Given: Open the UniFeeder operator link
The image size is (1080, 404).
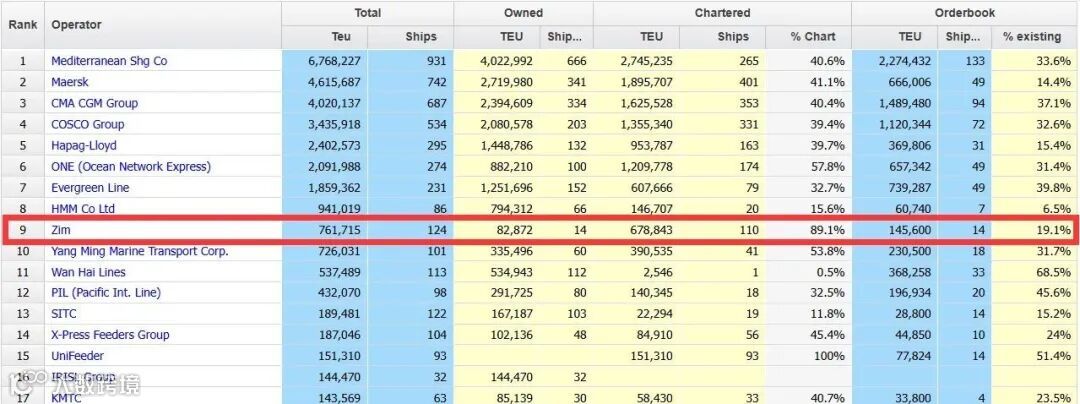Looking at the screenshot, I should coord(77,357).
